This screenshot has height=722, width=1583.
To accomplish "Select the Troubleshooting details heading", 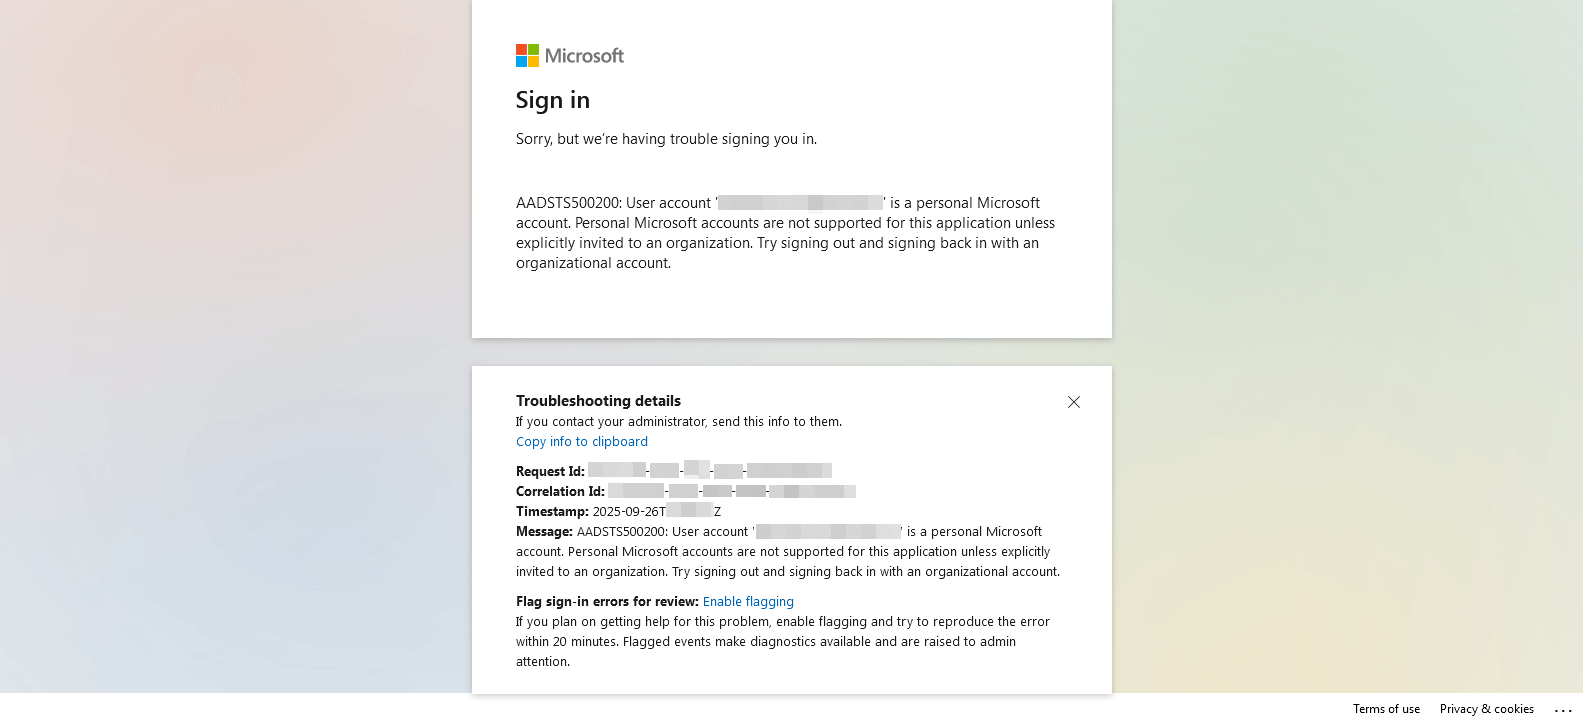I will [x=598, y=401].
